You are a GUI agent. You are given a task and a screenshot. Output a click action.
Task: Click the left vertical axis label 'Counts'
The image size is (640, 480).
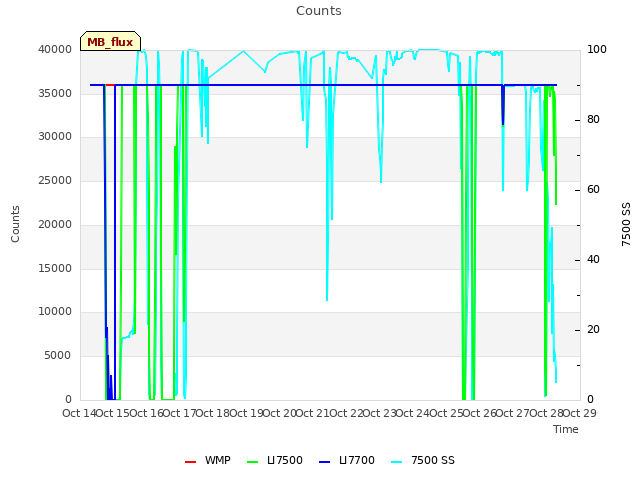tap(15, 224)
